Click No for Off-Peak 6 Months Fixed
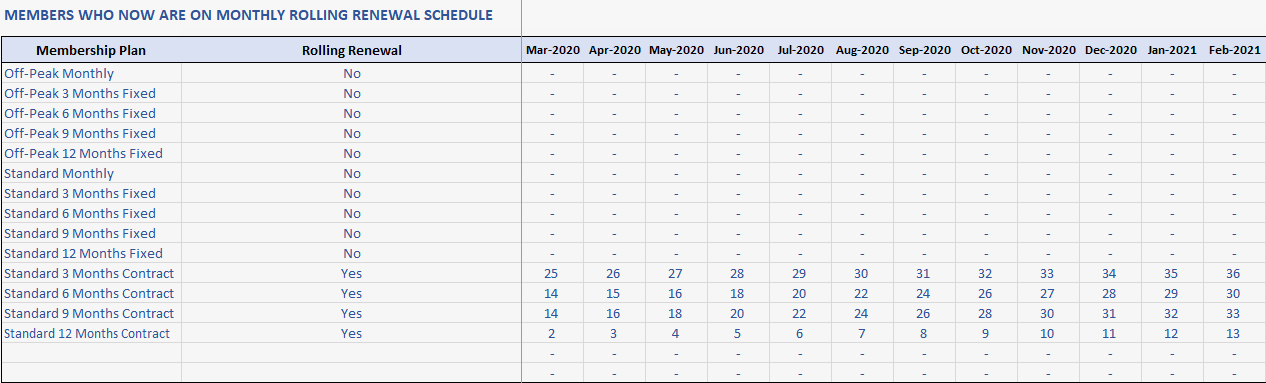This screenshot has width=1266, height=383. pos(351,113)
